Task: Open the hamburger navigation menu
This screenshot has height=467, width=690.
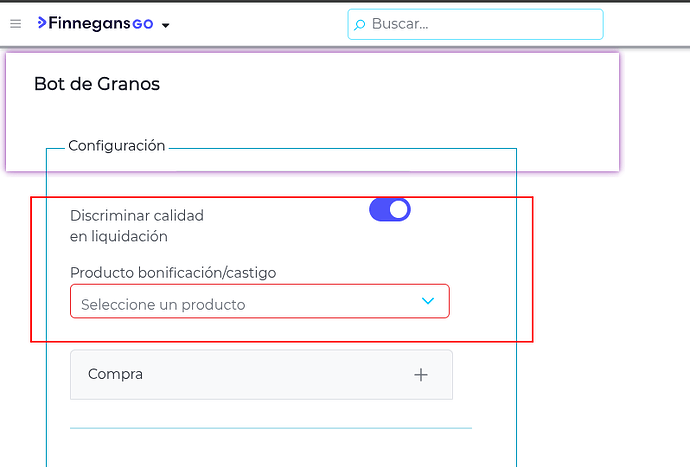Action: tap(15, 24)
